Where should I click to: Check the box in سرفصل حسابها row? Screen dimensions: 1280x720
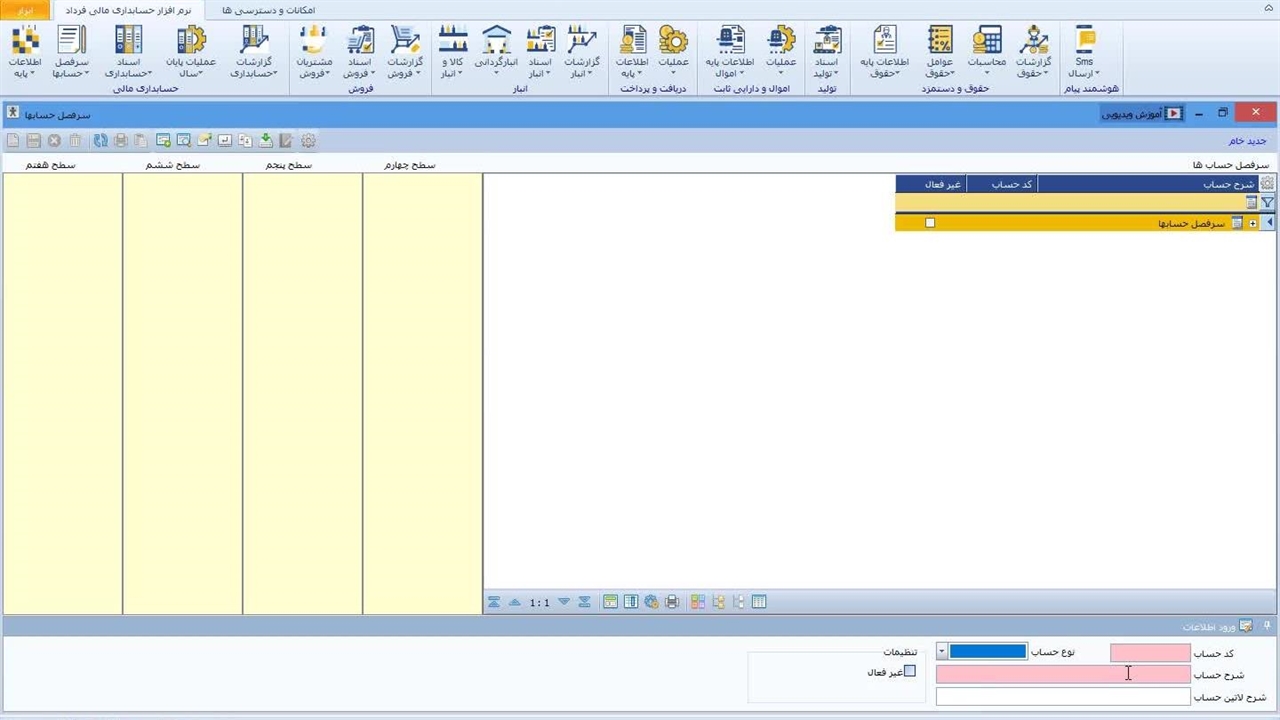click(930, 223)
